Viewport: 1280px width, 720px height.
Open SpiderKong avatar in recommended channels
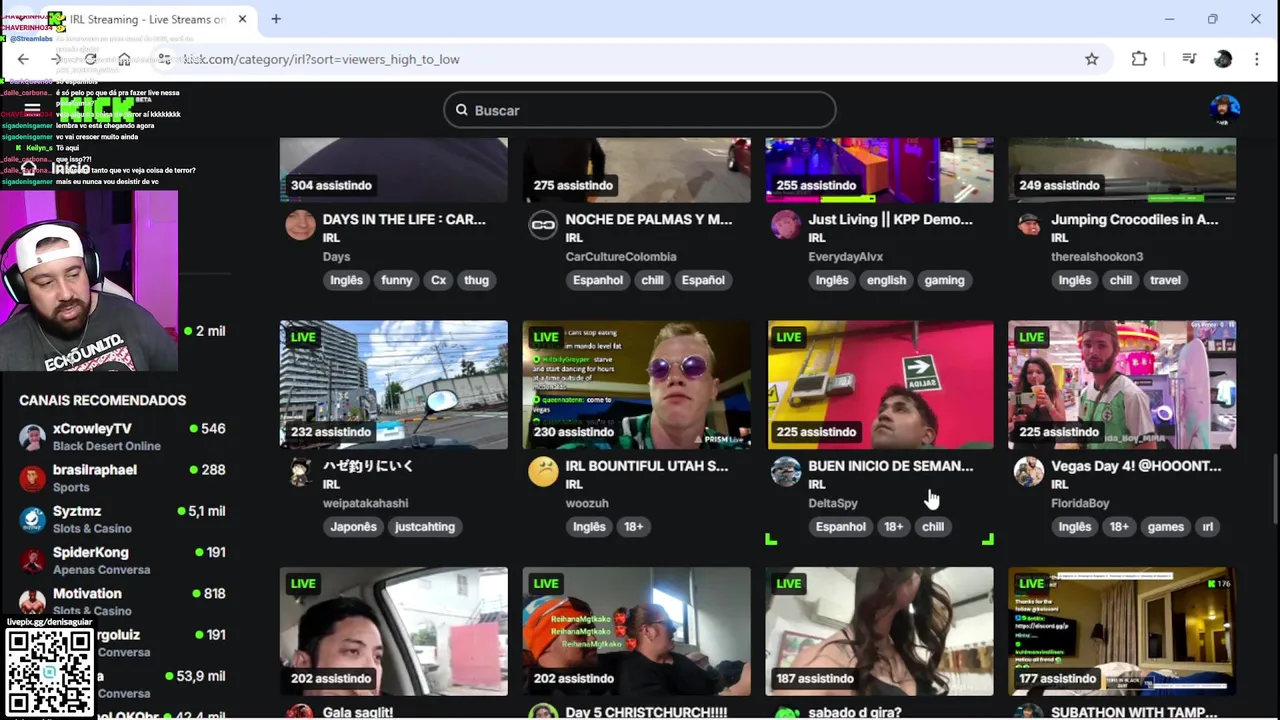tap(33, 560)
